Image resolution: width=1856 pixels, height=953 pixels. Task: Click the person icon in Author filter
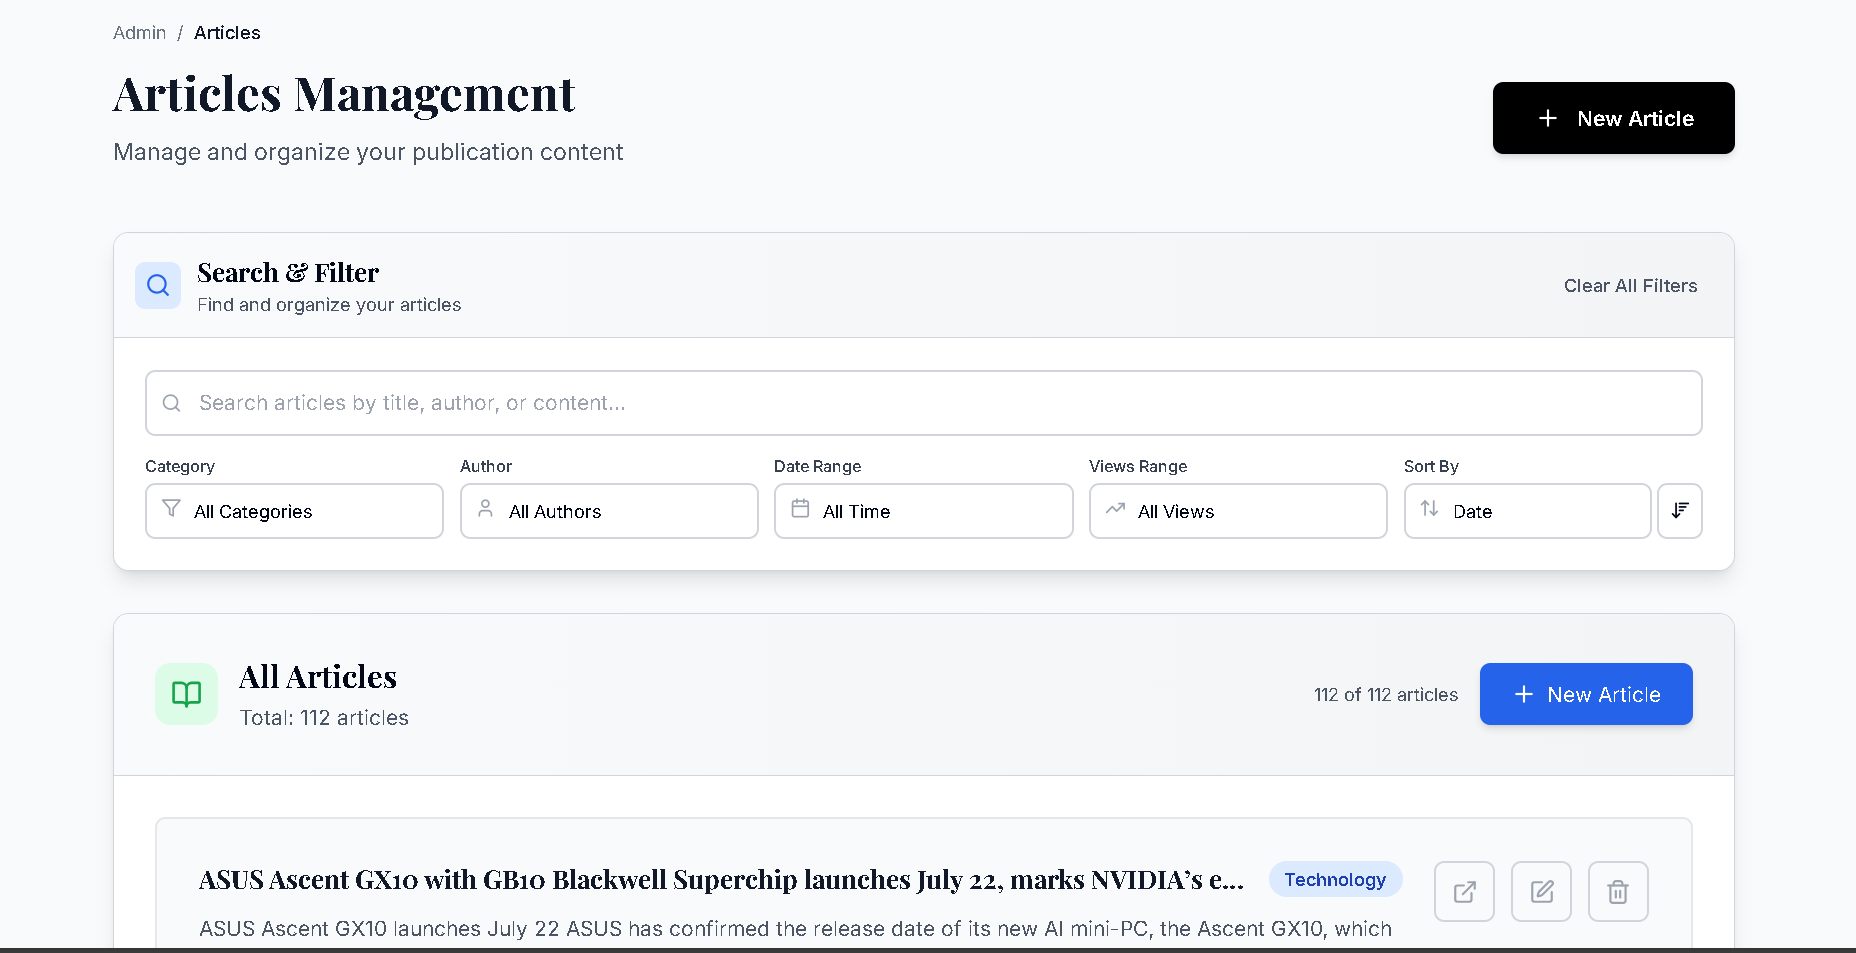486,509
